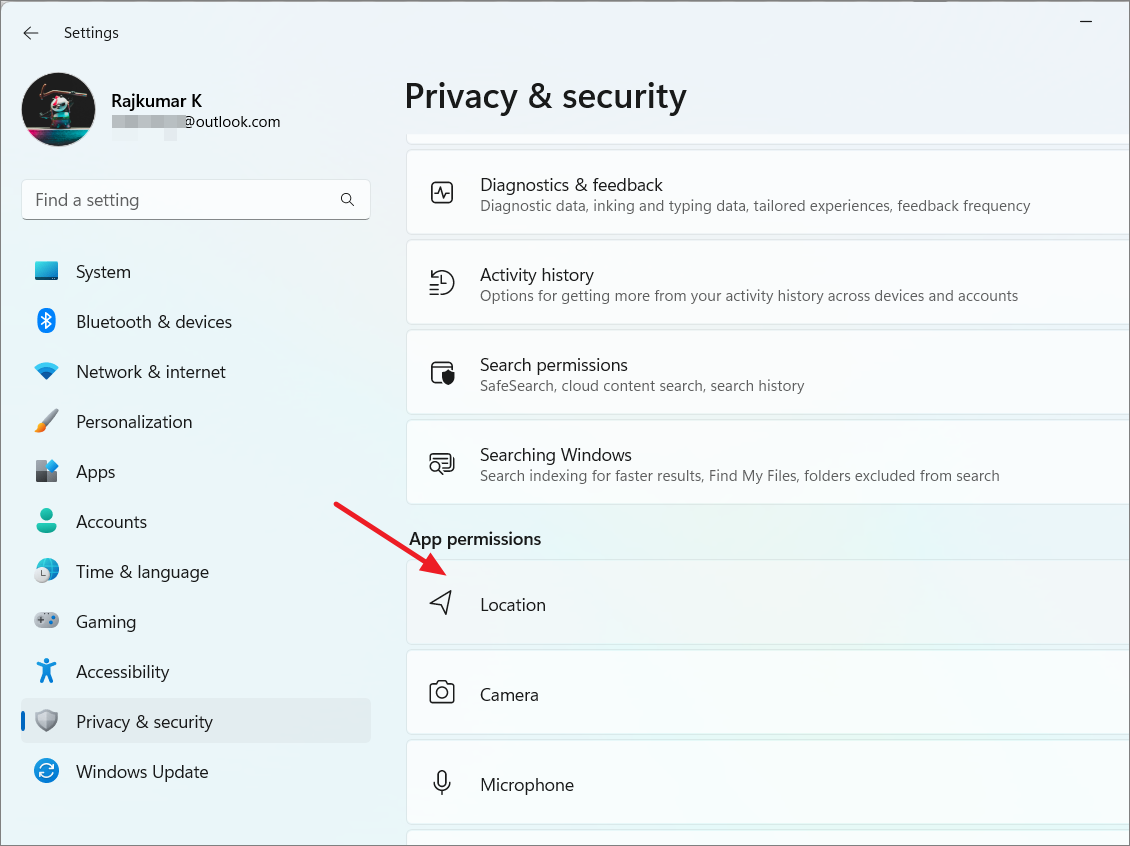This screenshot has height=846, width=1130.
Task: Click the search magnifier icon
Action: 347,200
